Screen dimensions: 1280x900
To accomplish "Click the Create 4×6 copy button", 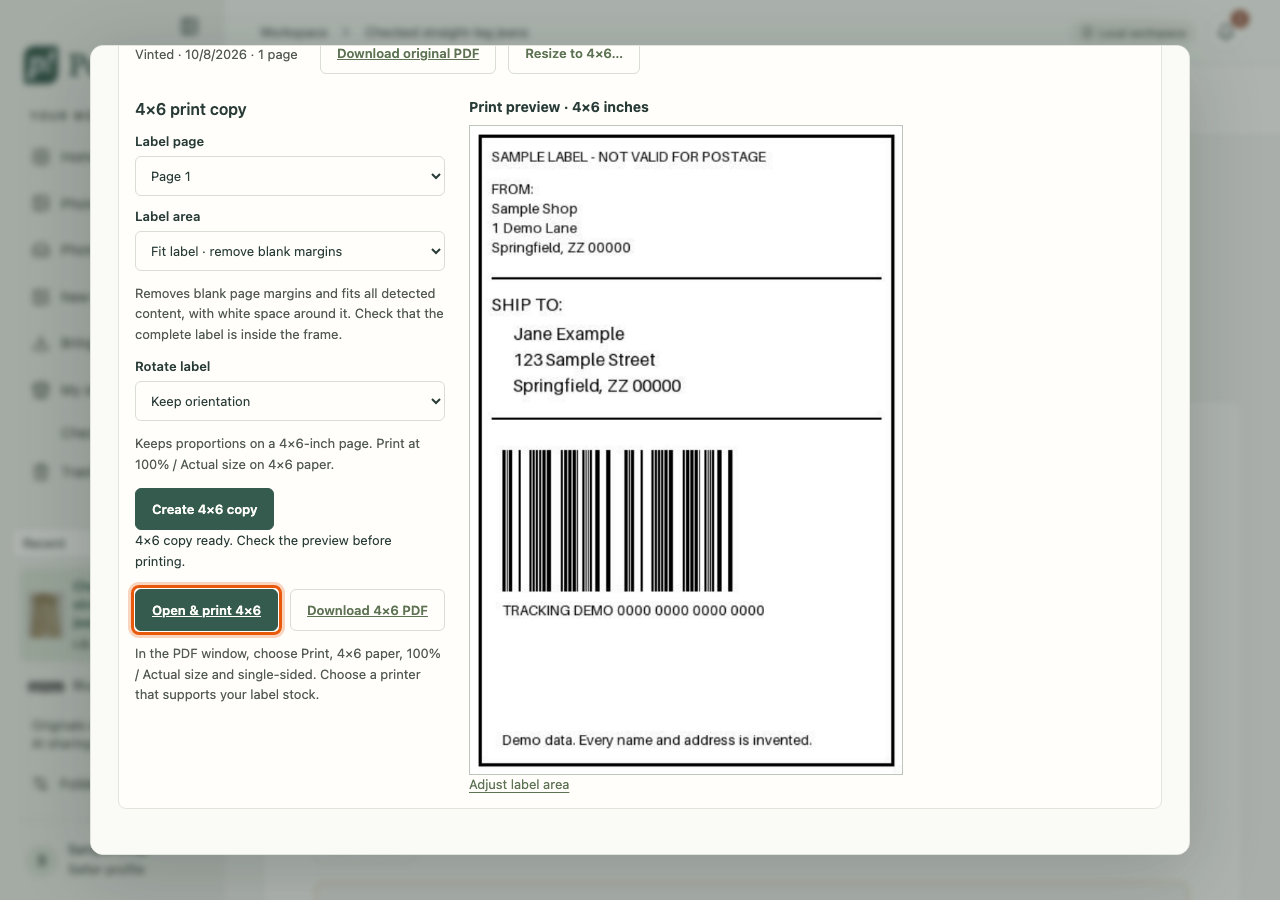I will pos(204,509).
